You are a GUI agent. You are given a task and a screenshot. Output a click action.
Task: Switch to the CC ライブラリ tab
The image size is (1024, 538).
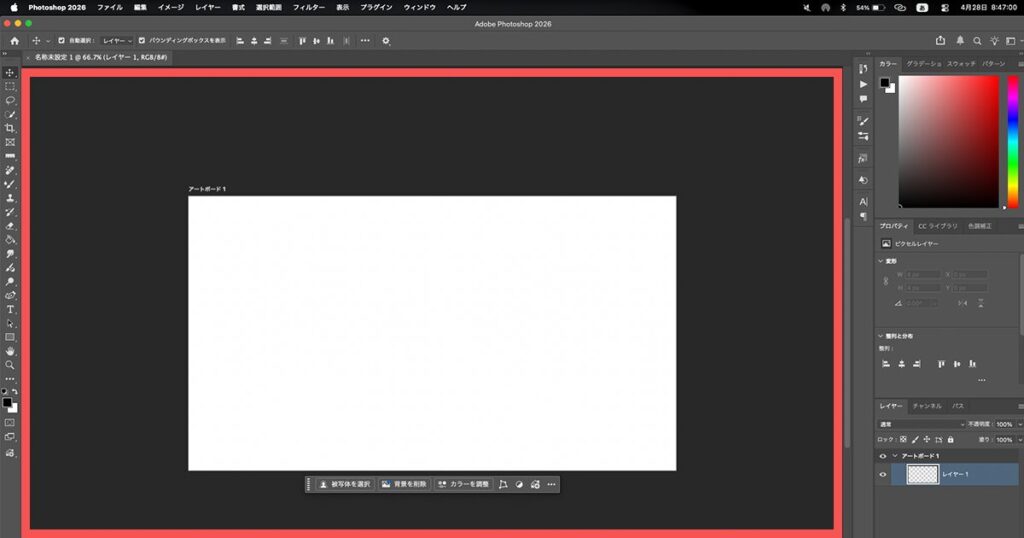938,226
